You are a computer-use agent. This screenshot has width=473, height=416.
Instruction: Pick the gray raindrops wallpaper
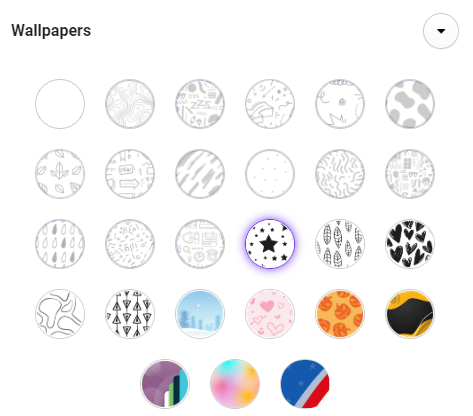tap(60, 244)
